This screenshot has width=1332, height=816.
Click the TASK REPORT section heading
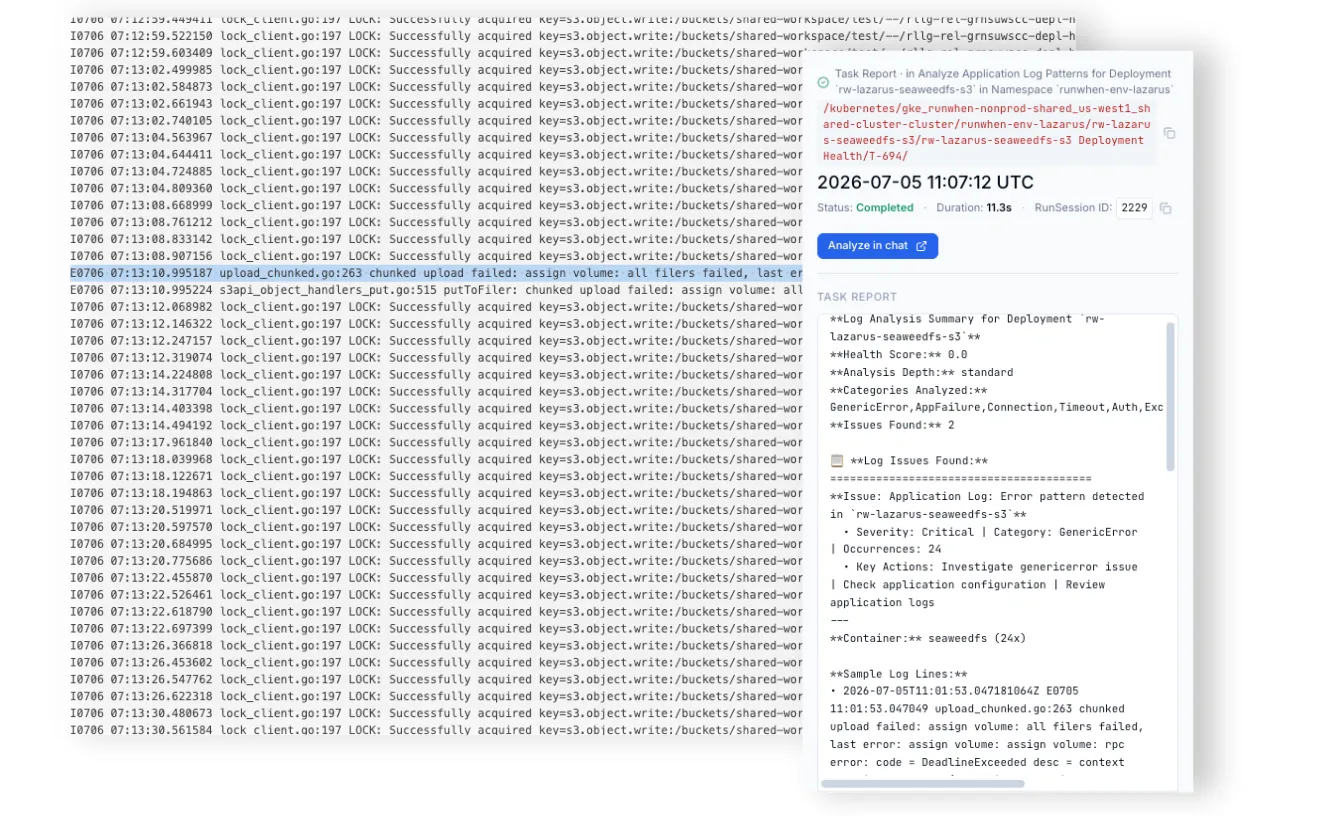tap(857, 297)
